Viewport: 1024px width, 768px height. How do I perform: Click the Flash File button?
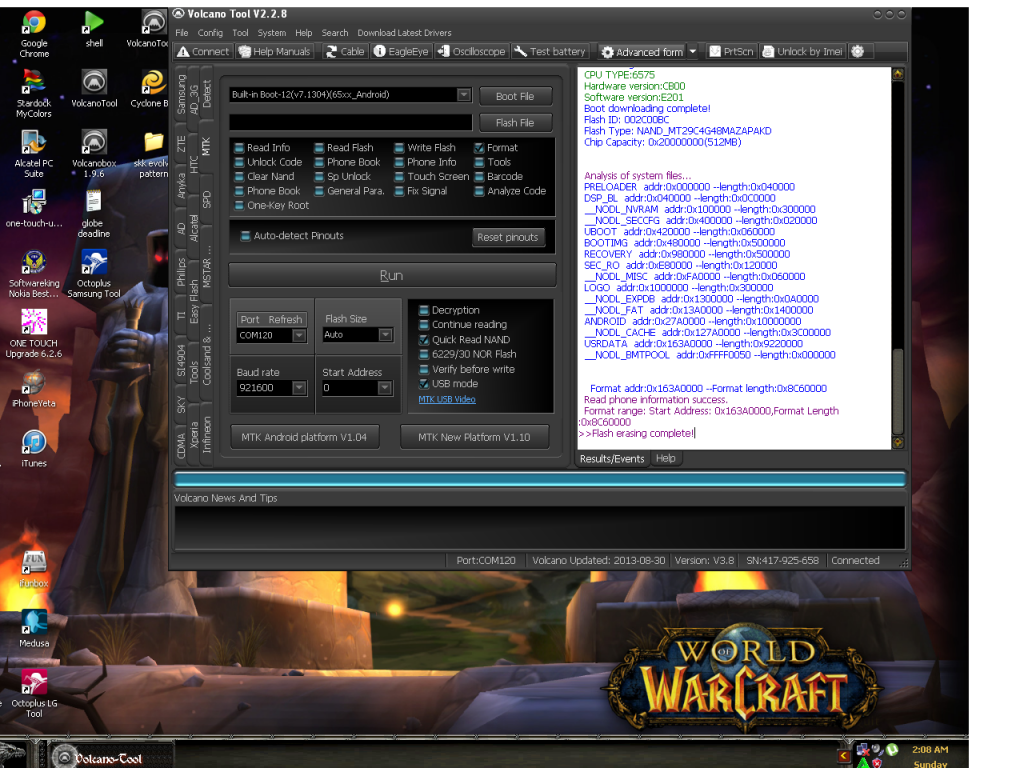515,122
